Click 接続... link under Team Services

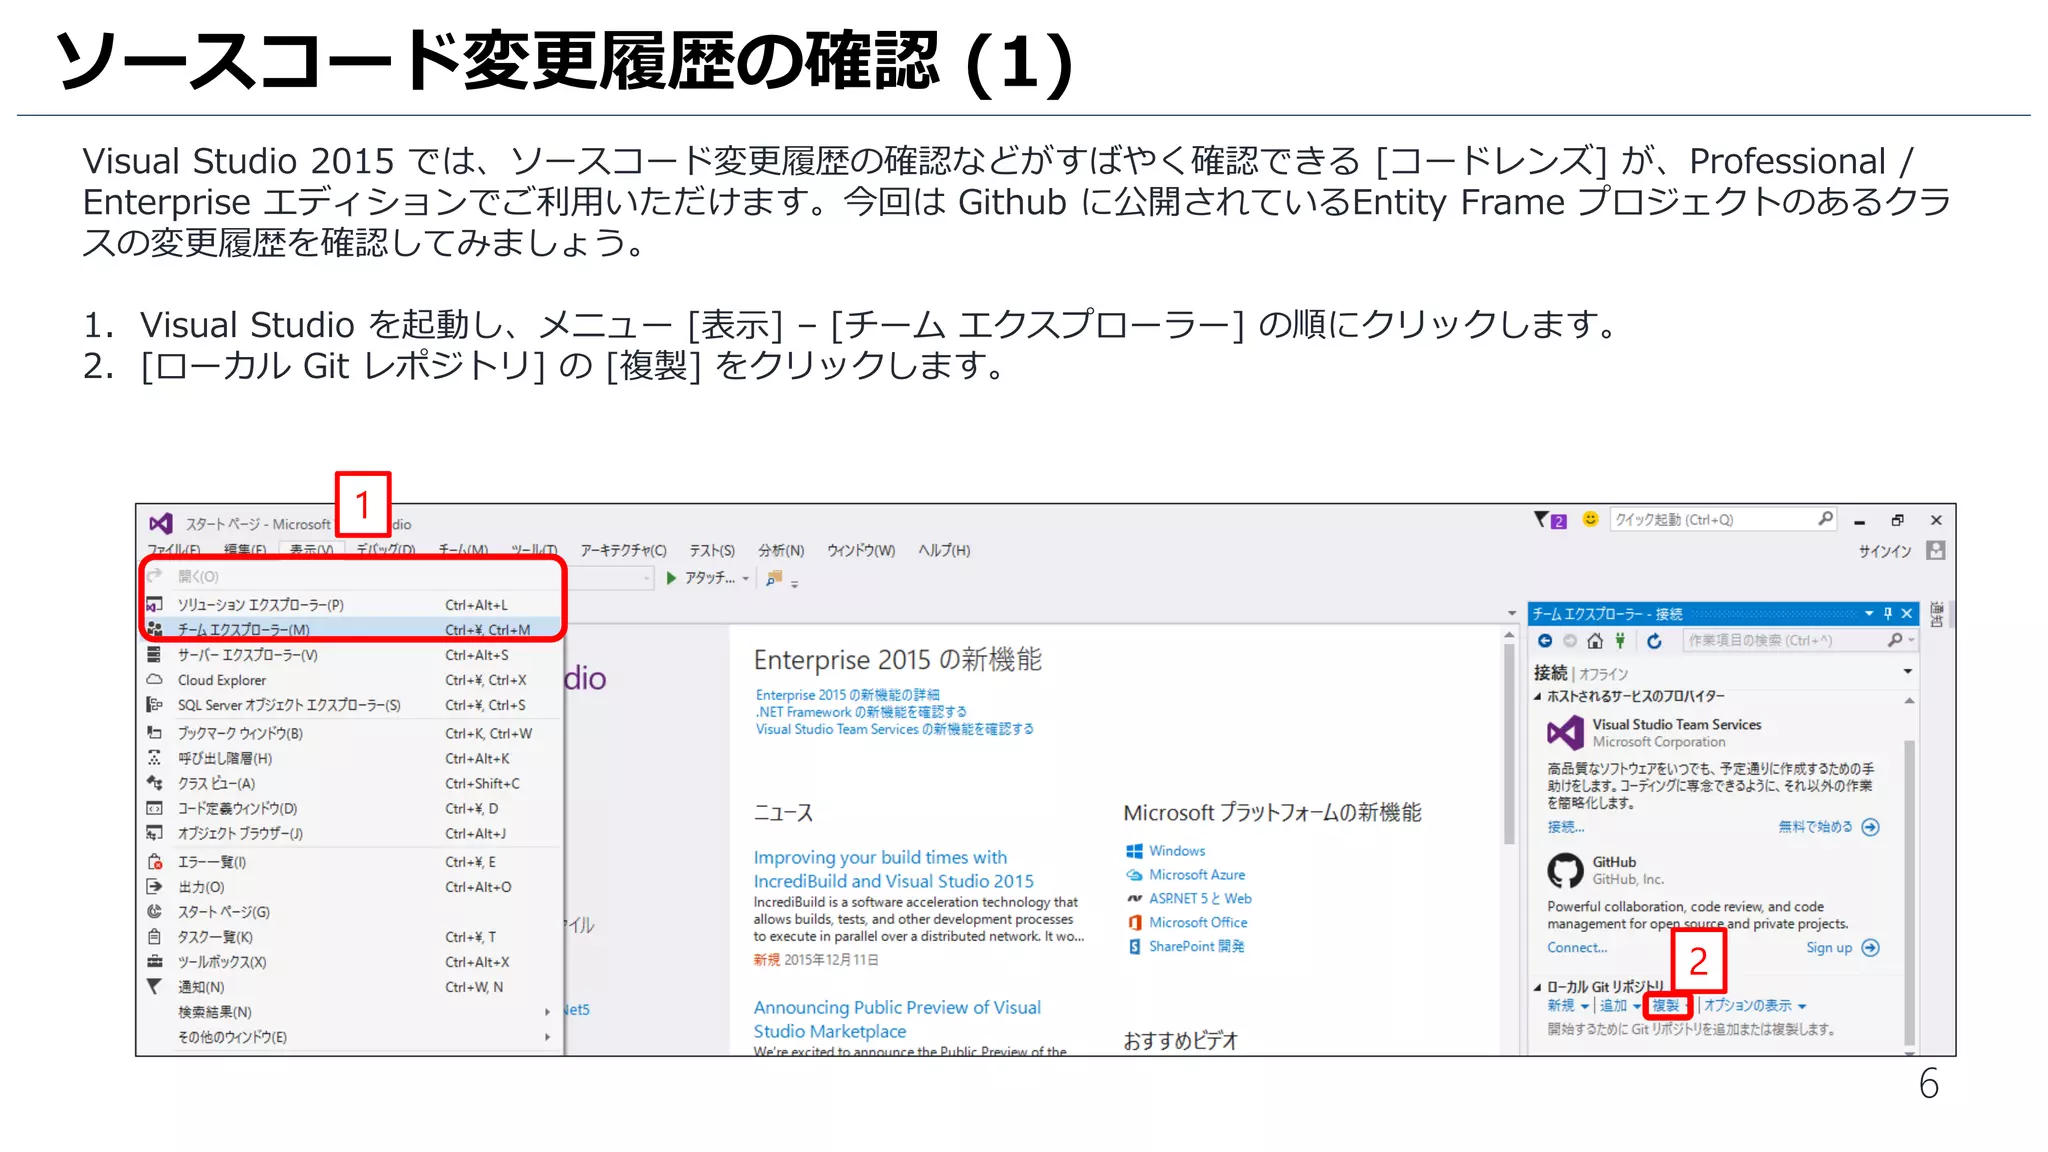(1566, 827)
